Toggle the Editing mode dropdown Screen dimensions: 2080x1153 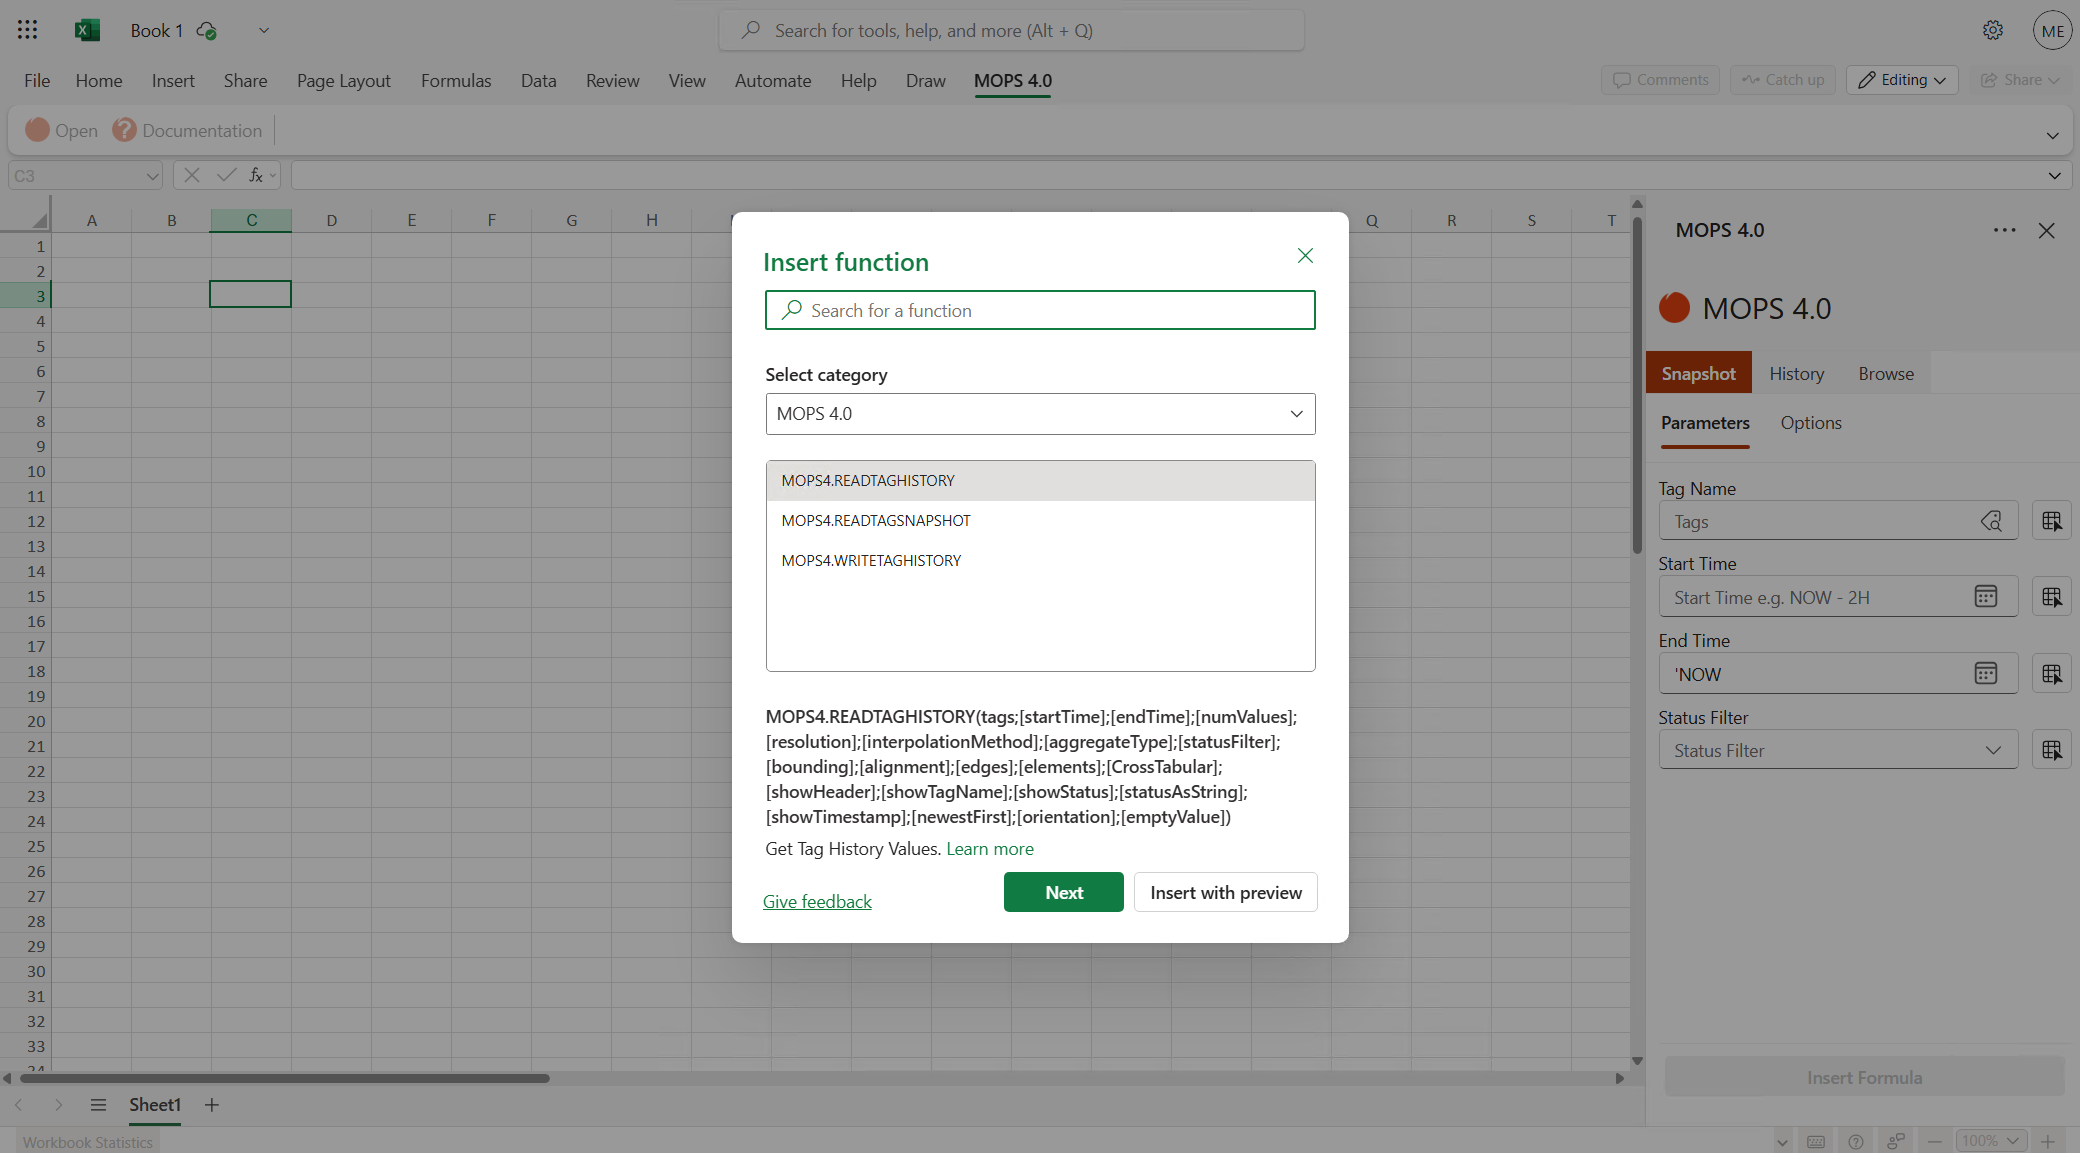coord(1900,80)
